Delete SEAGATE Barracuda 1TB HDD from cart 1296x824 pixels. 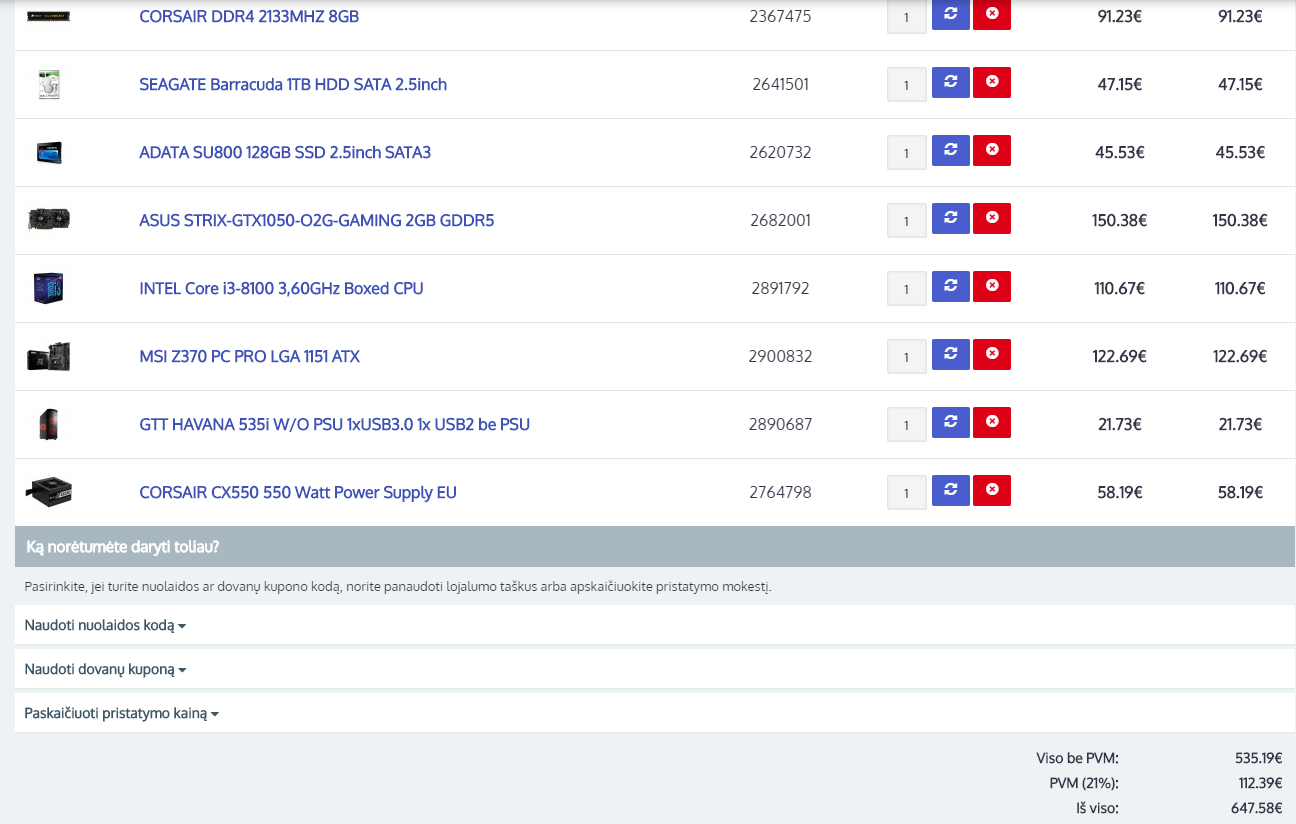pyautogui.click(x=992, y=82)
